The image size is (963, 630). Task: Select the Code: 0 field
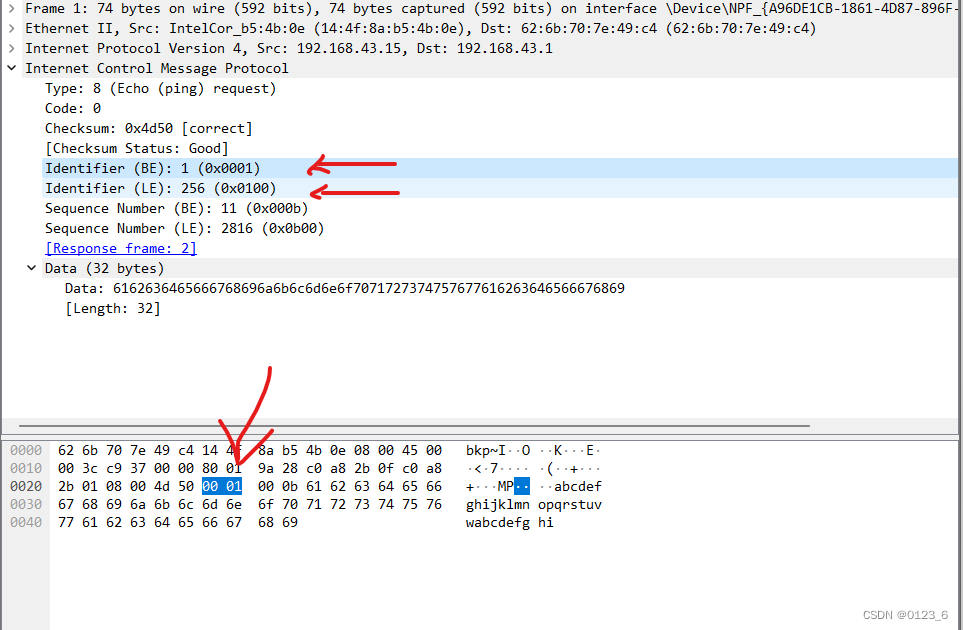(72, 108)
